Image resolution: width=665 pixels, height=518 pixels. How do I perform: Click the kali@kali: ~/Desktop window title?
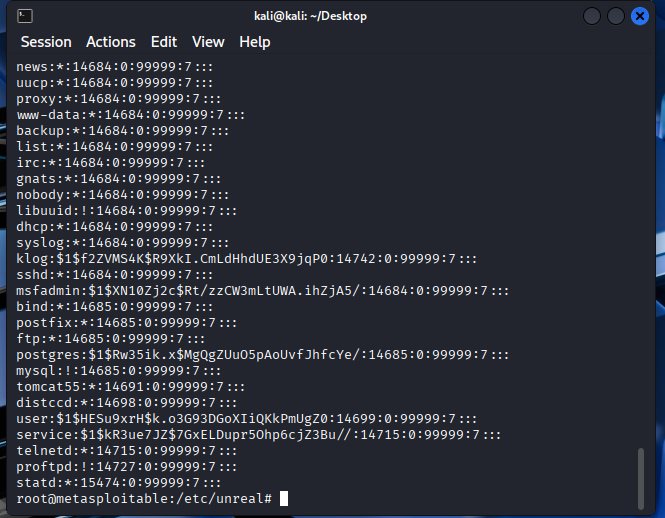(x=310, y=16)
